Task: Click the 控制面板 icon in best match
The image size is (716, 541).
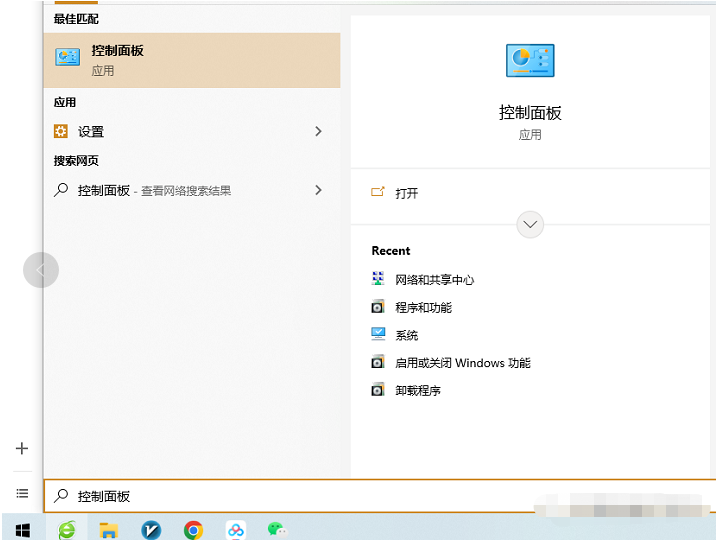Action: coord(68,57)
